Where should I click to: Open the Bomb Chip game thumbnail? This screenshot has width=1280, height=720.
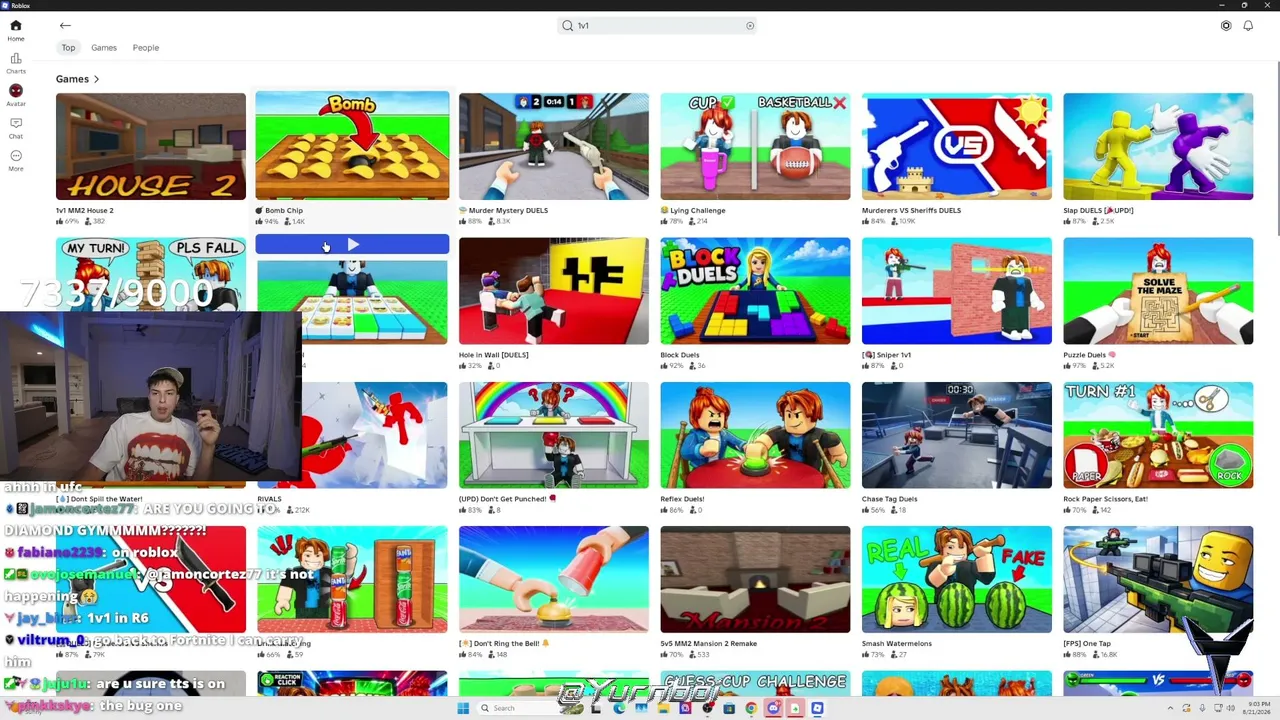(352, 146)
